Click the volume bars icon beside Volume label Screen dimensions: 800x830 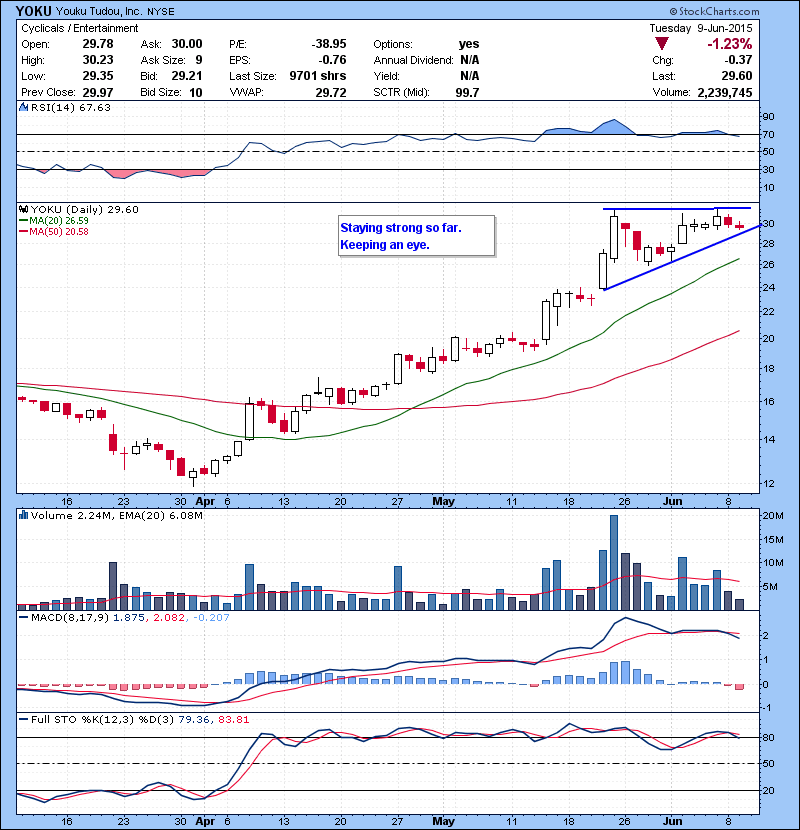(x=23, y=515)
